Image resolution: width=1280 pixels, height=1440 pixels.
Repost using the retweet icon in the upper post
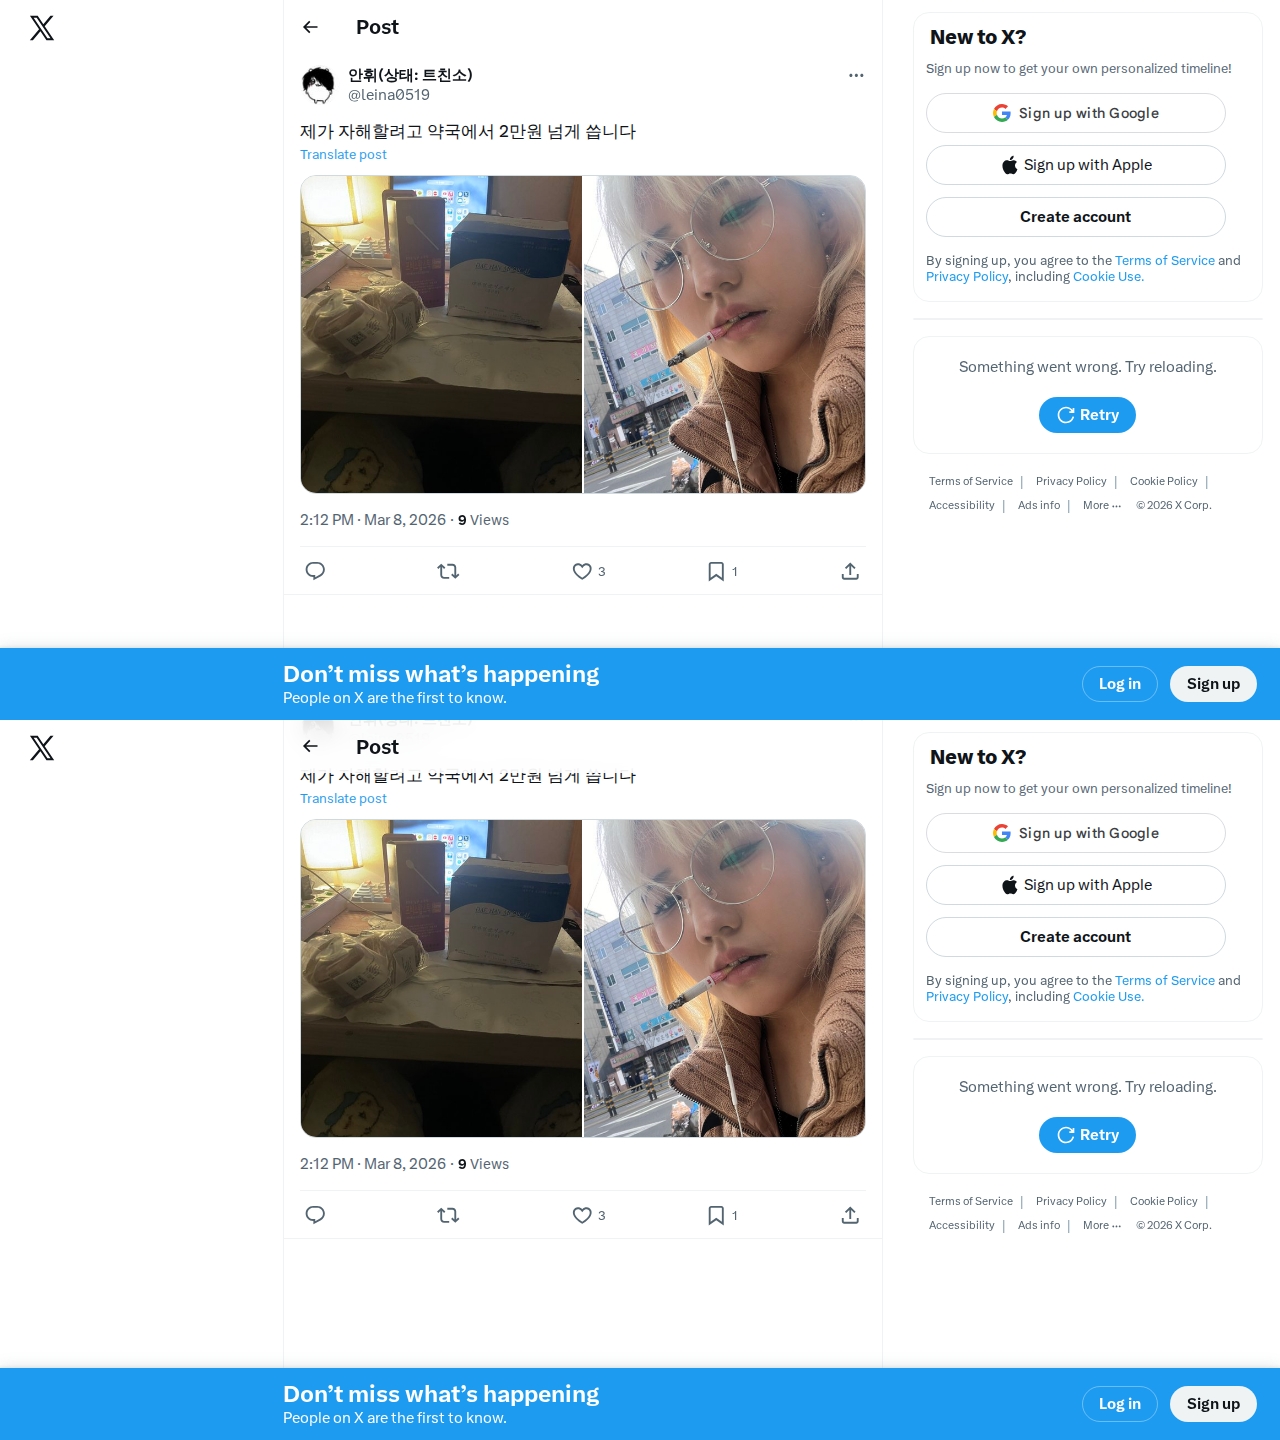448,571
